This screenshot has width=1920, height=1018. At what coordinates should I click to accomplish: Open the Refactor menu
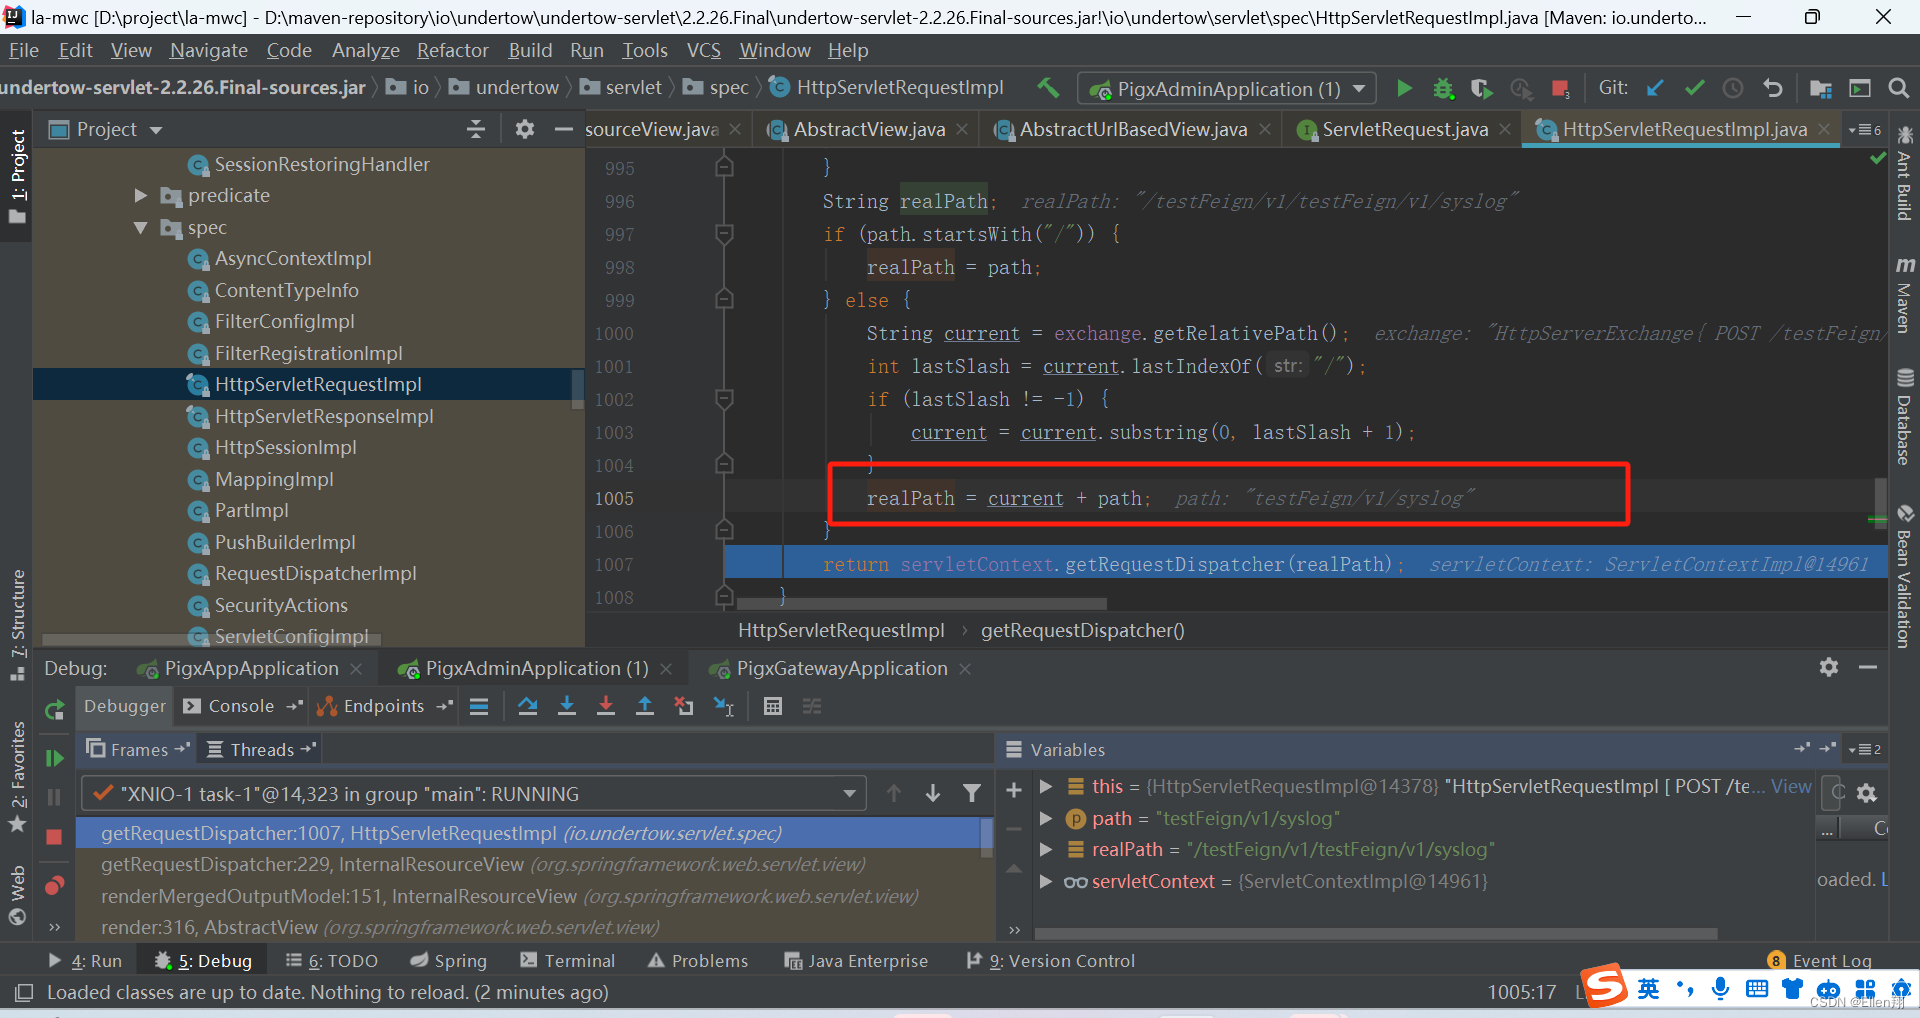pyautogui.click(x=452, y=50)
